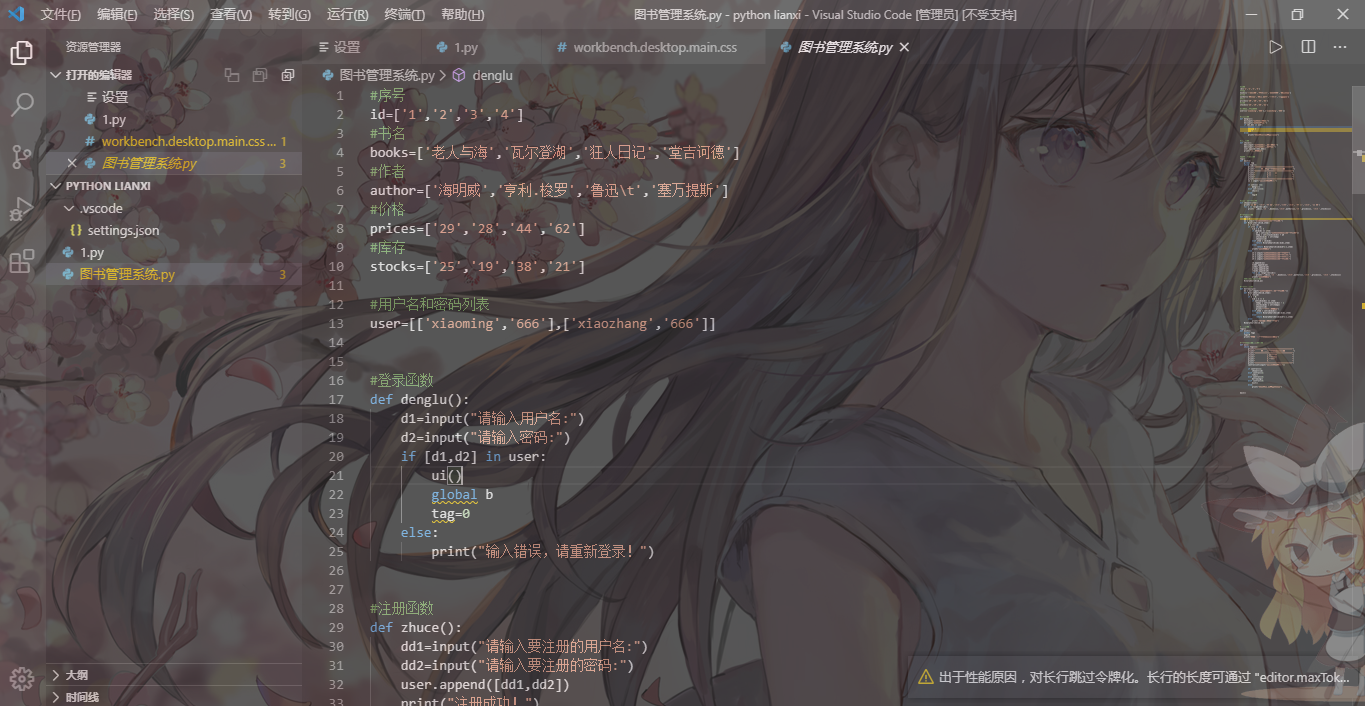Viewport: 1365px width, 706px height.
Task: Click Save All icon in open editors
Action: coord(260,75)
